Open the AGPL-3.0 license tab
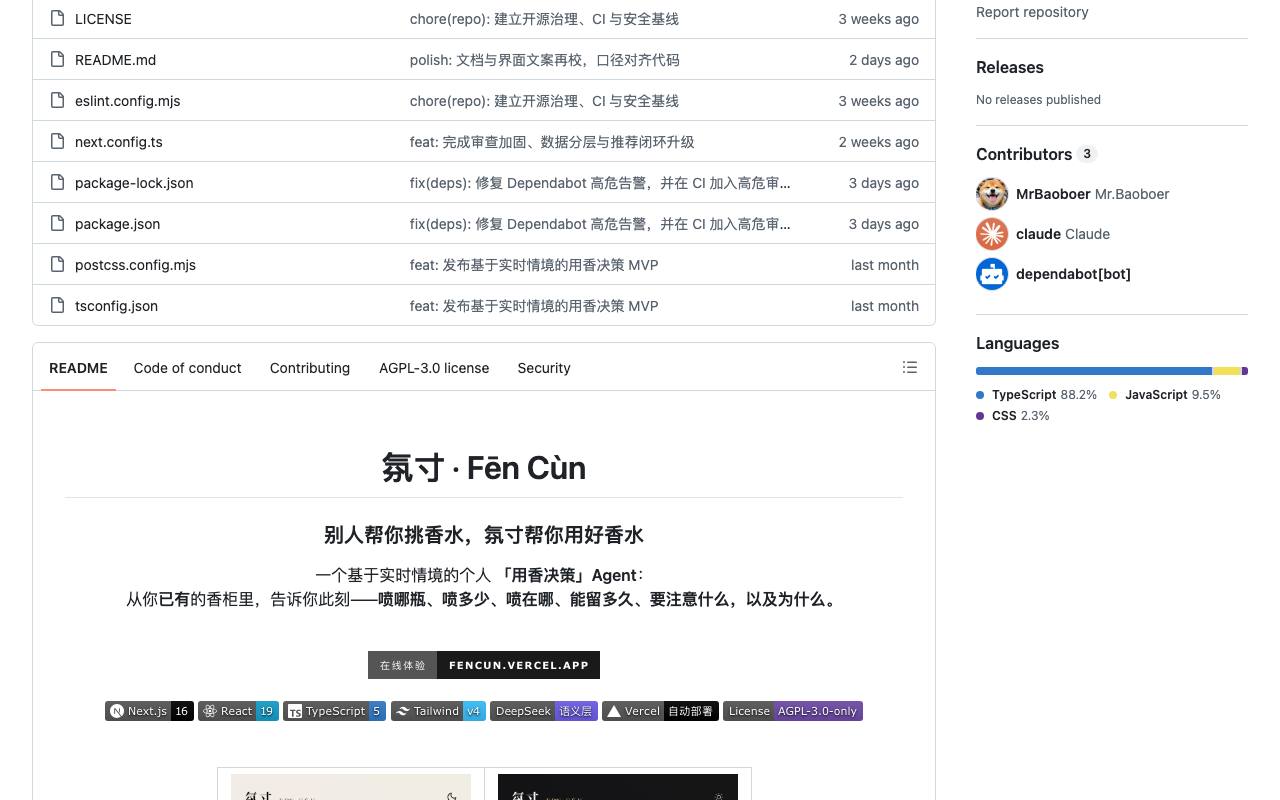Image resolution: width=1280 pixels, height=800 pixels. (434, 368)
